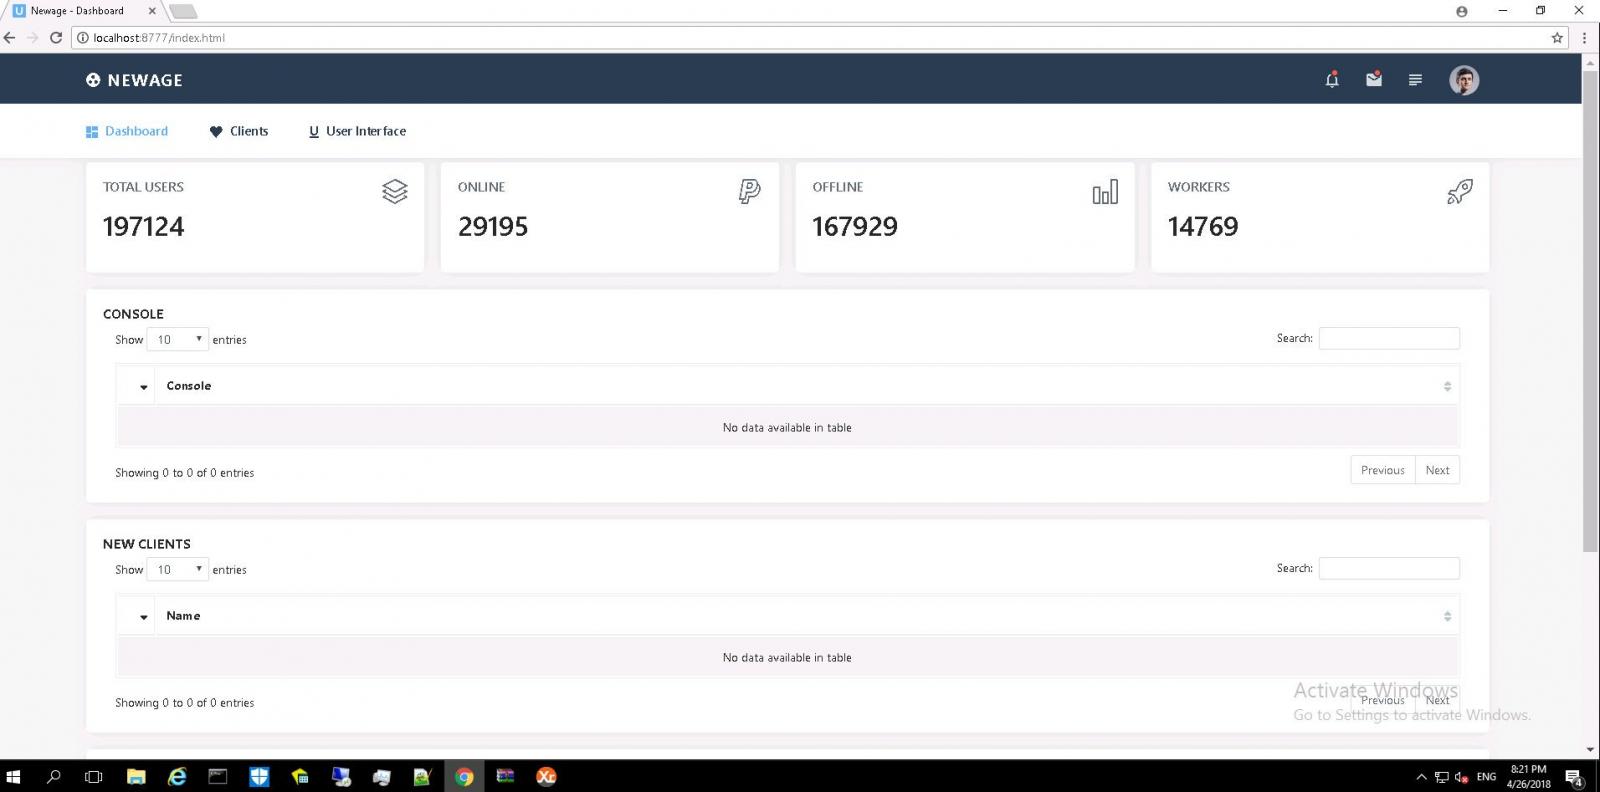1600x792 pixels.
Task: Open the New Clients entries count dropdown
Action: pos(178,570)
